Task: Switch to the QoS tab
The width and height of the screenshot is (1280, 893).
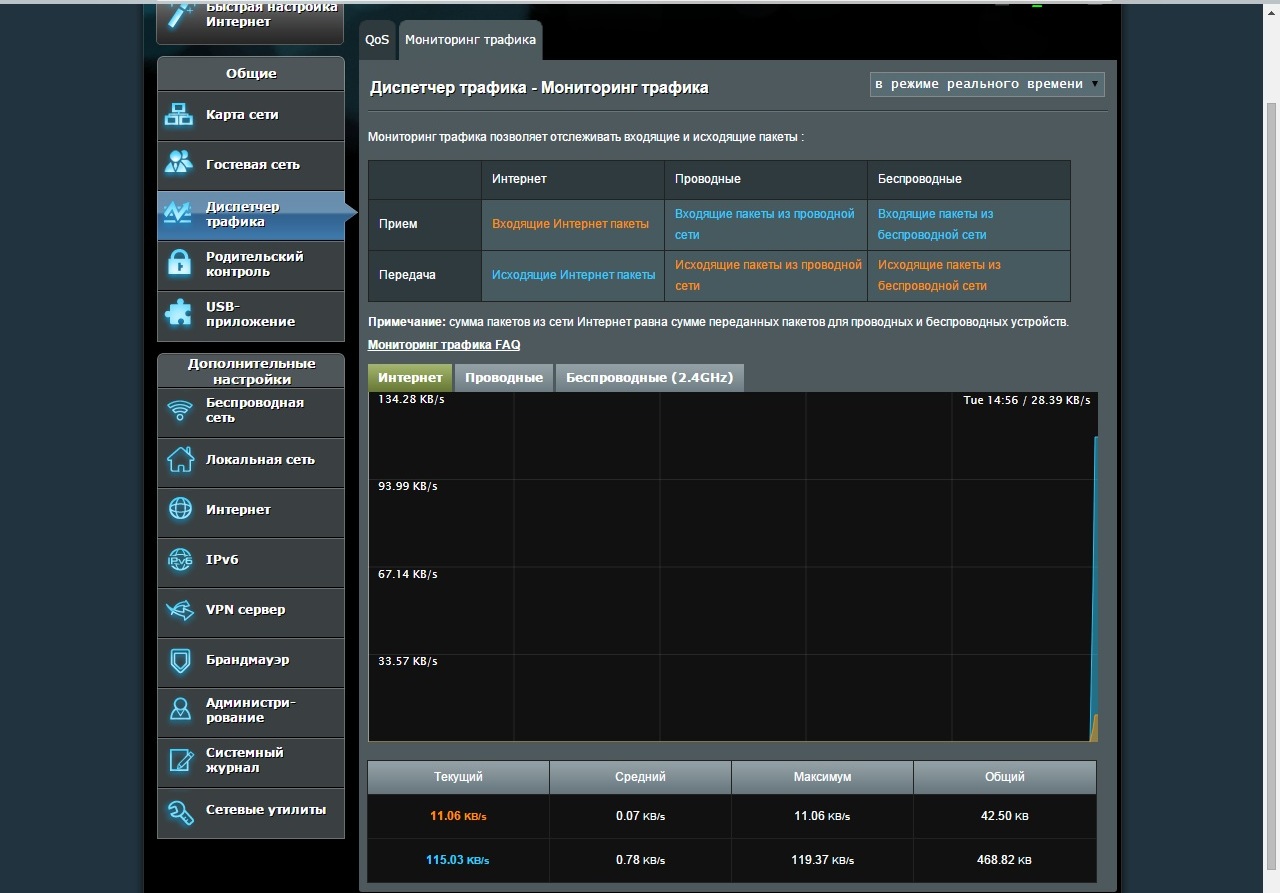Action: click(377, 40)
